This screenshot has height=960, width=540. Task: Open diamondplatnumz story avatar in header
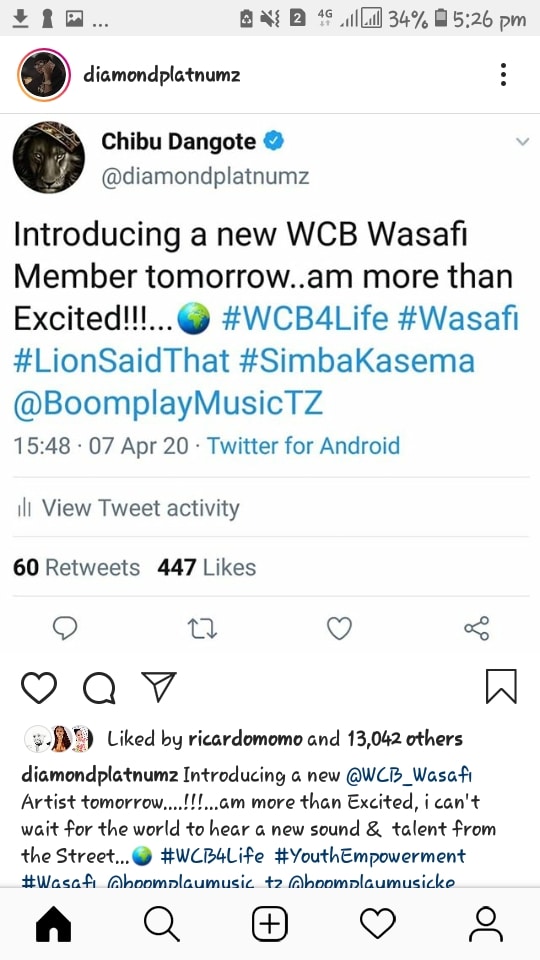pyautogui.click(x=43, y=75)
